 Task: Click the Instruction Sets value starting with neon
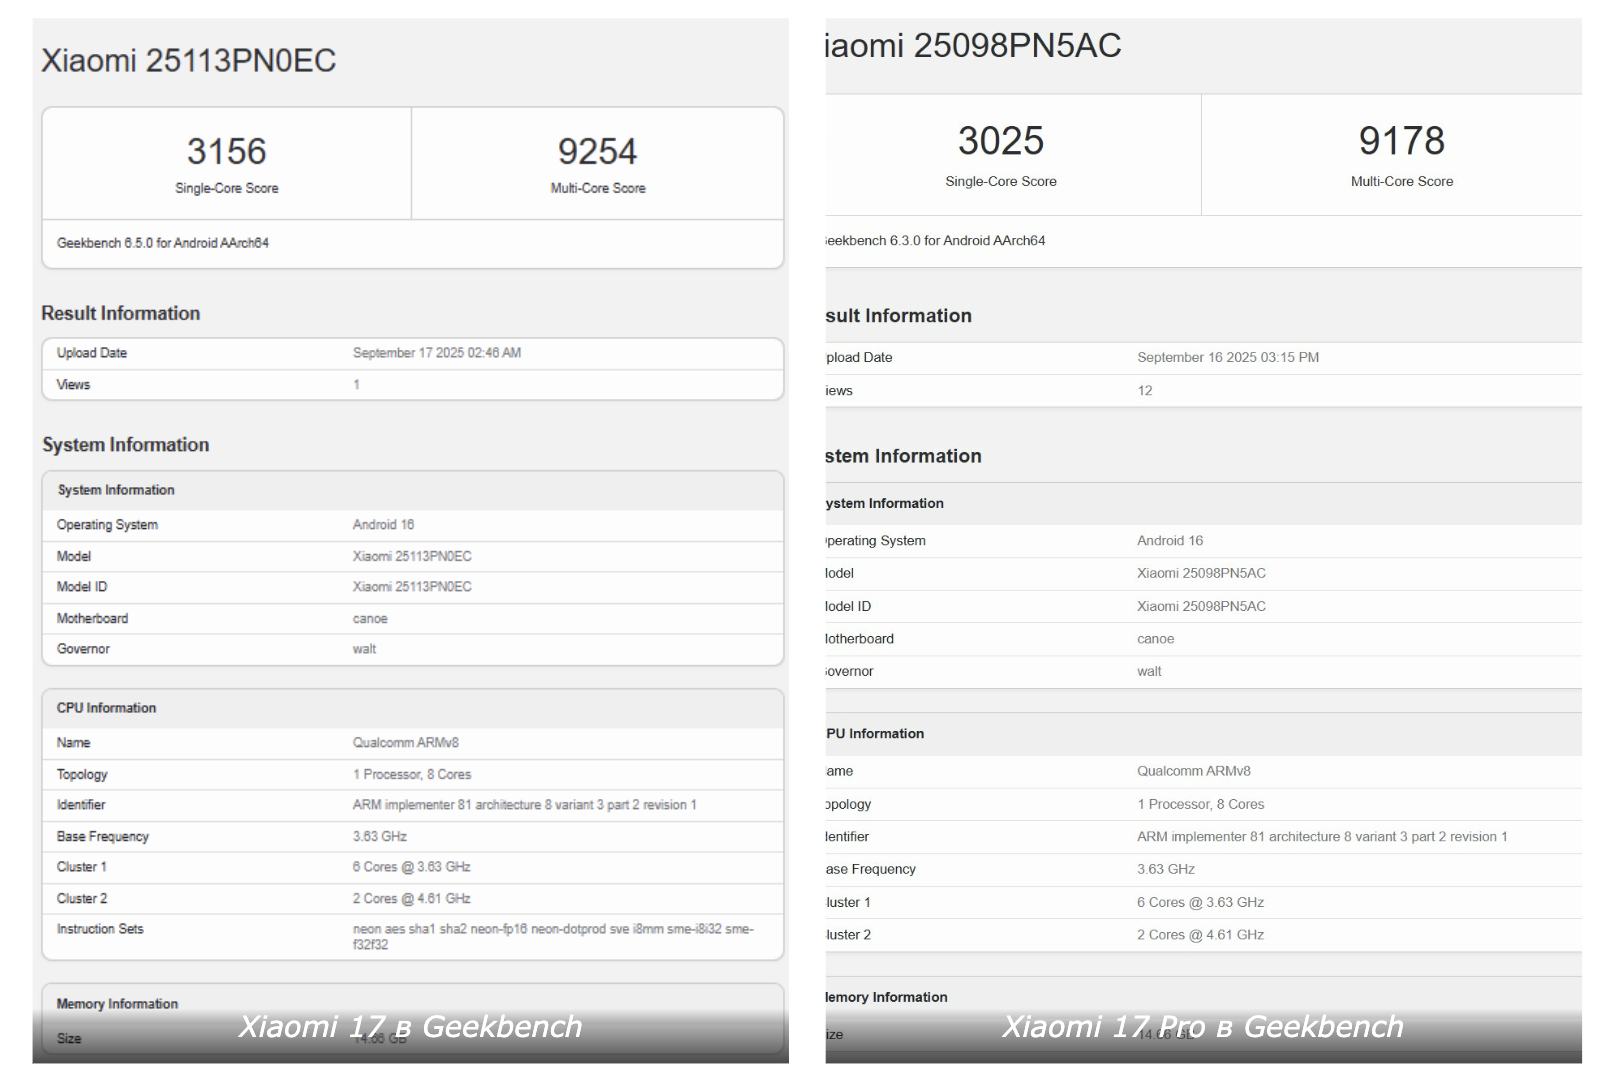tap(552, 936)
